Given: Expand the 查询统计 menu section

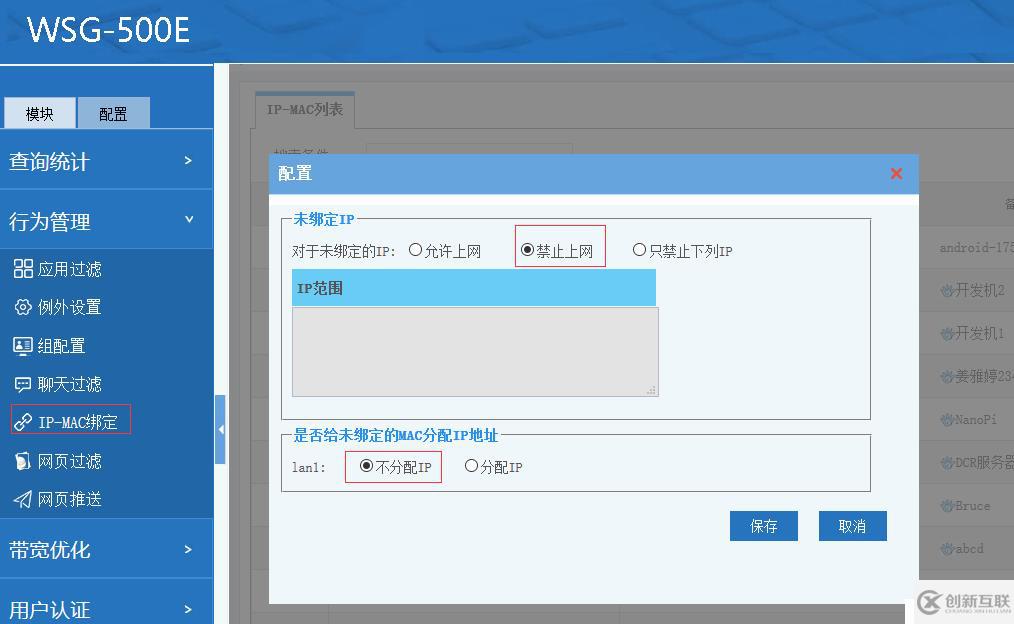Looking at the screenshot, I should (107, 160).
